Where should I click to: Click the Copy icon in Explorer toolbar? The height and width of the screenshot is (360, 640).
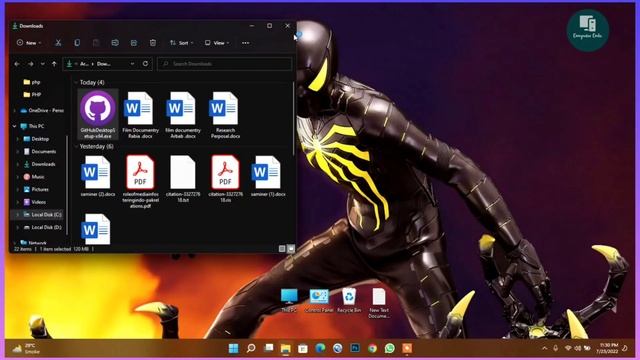tap(77, 43)
